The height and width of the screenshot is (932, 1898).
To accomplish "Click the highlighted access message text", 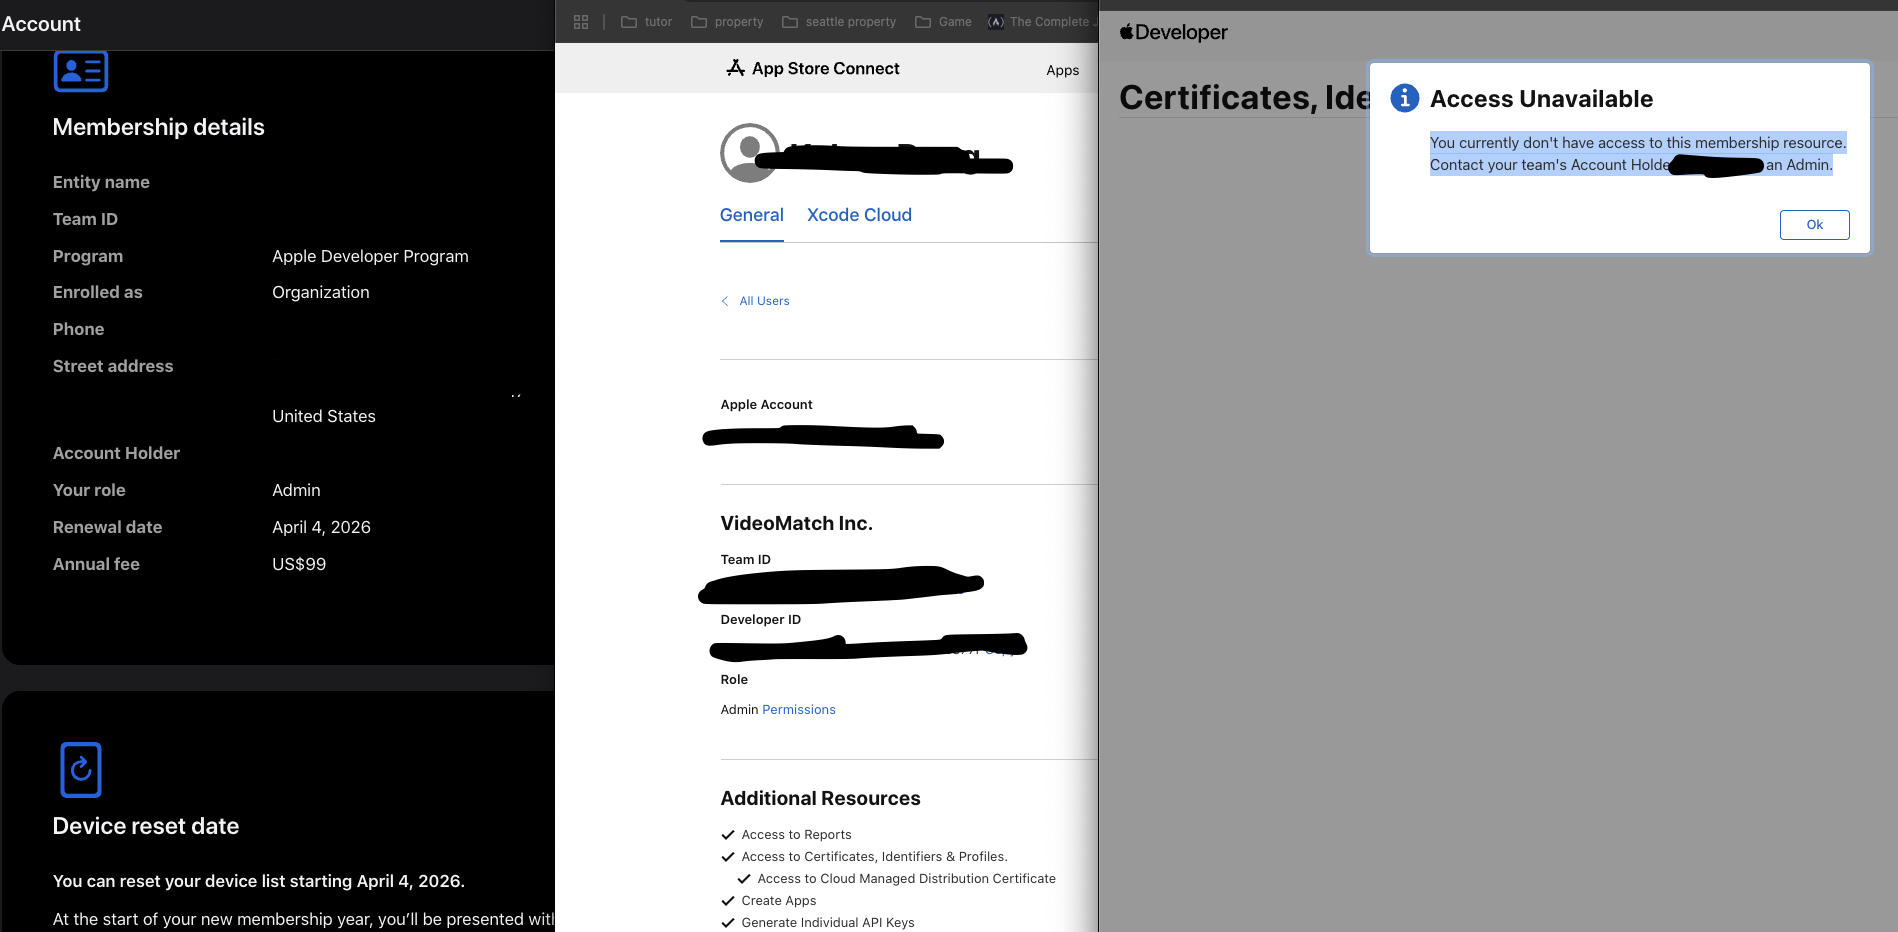I will (x=1638, y=154).
